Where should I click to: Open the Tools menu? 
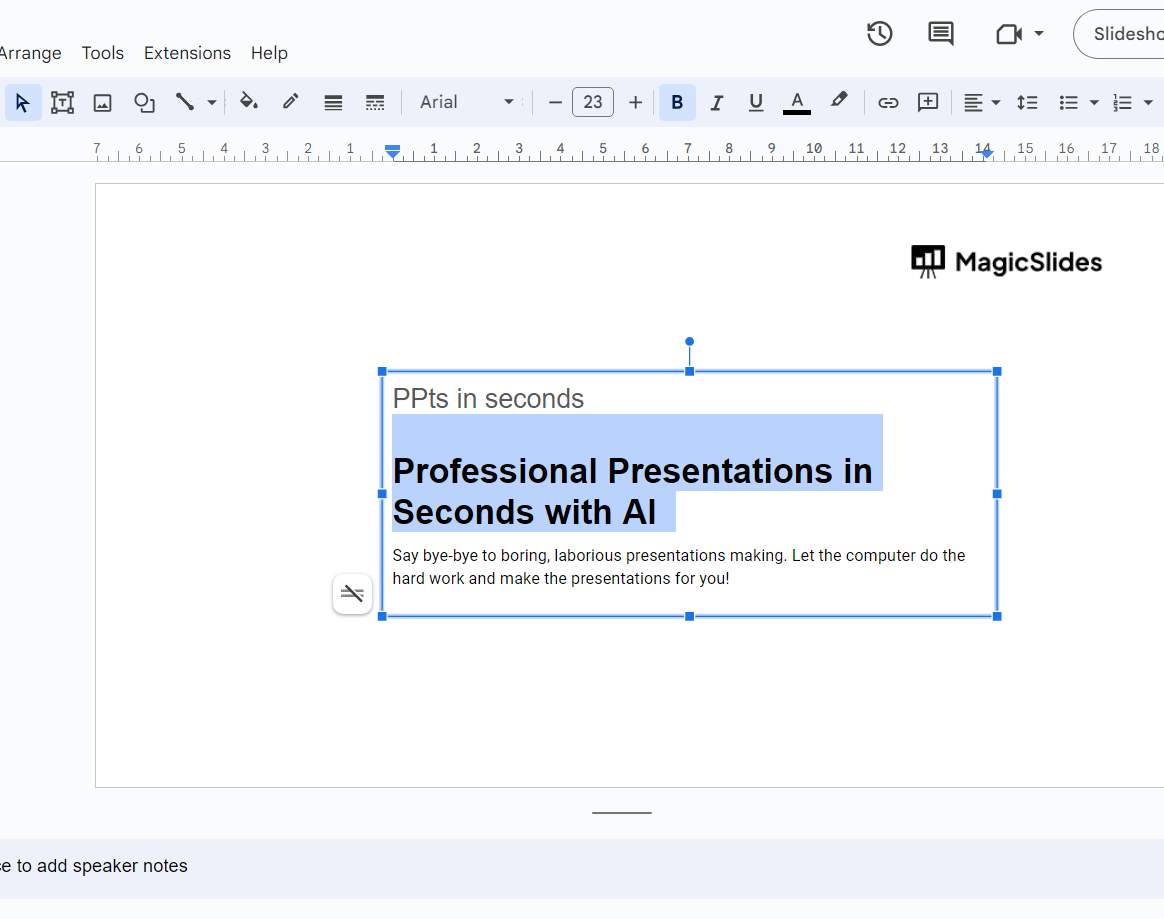click(x=103, y=53)
